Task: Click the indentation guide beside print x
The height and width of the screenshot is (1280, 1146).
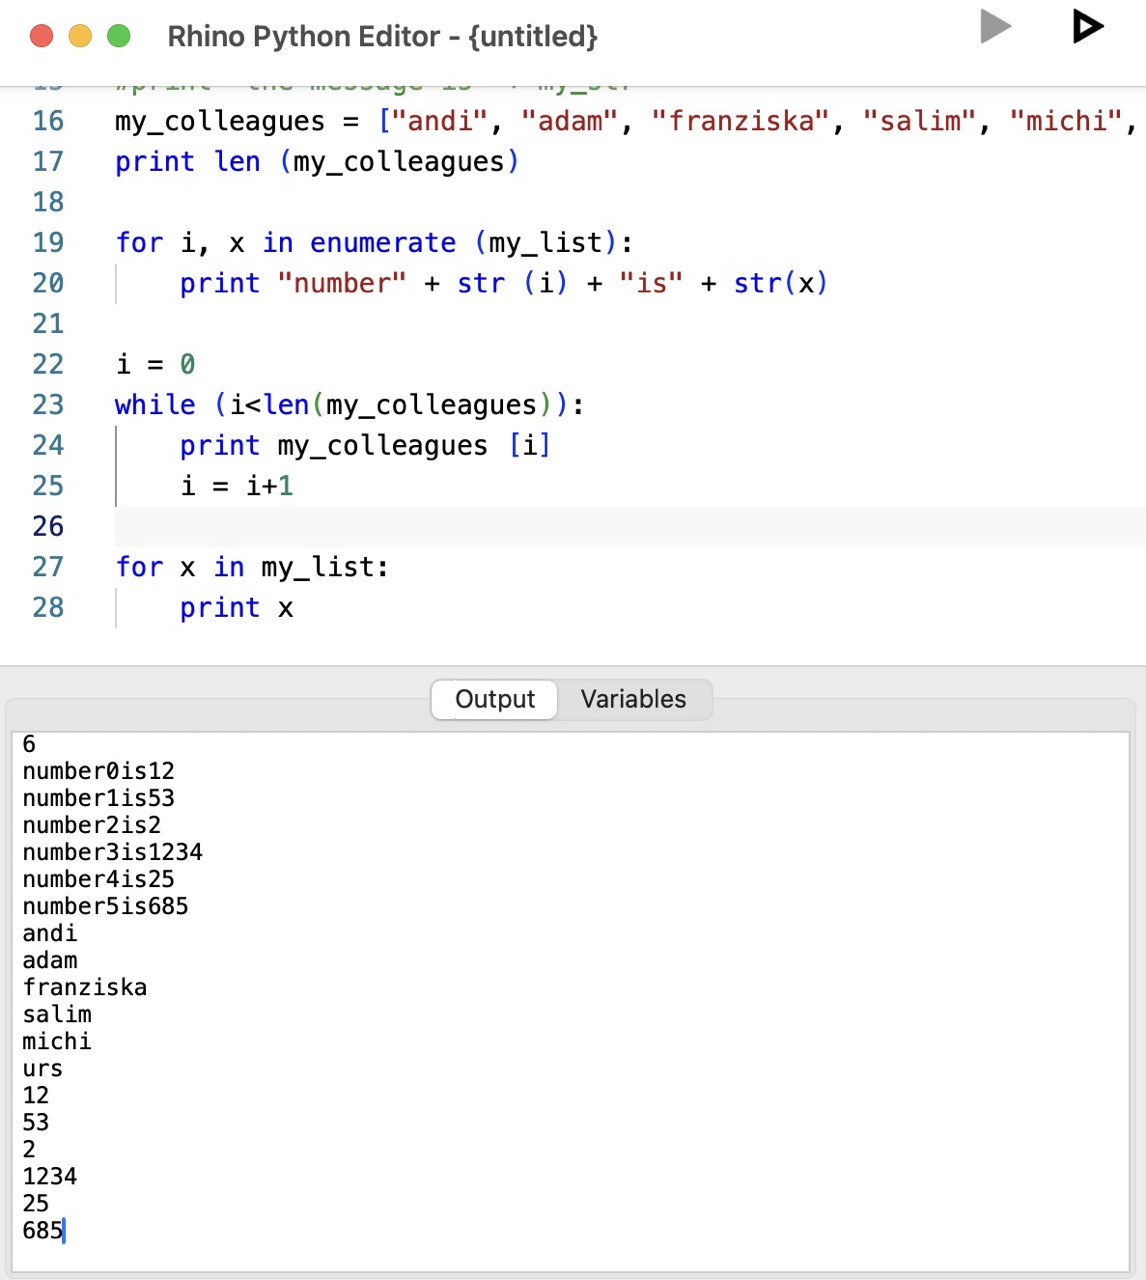Action: [117, 607]
